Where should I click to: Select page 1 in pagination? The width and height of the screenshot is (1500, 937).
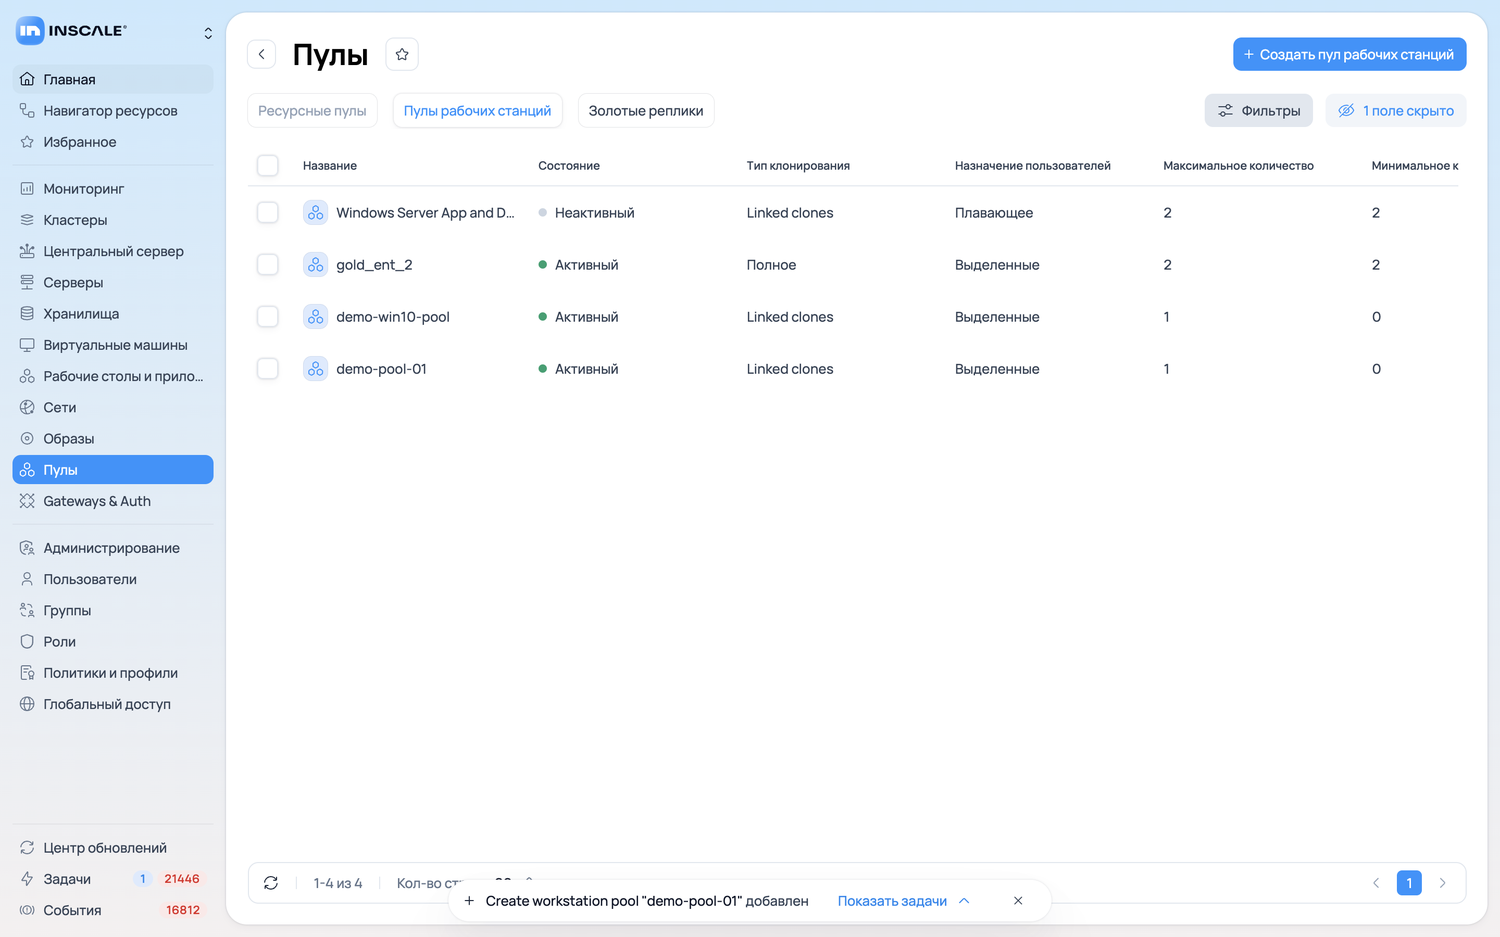coord(1409,883)
